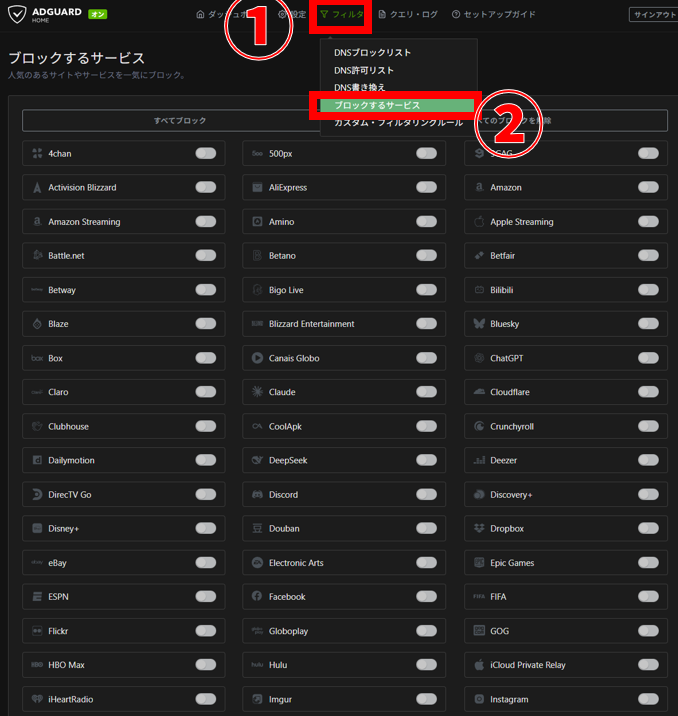Click the Bluesky butterfly icon

click(479, 323)
